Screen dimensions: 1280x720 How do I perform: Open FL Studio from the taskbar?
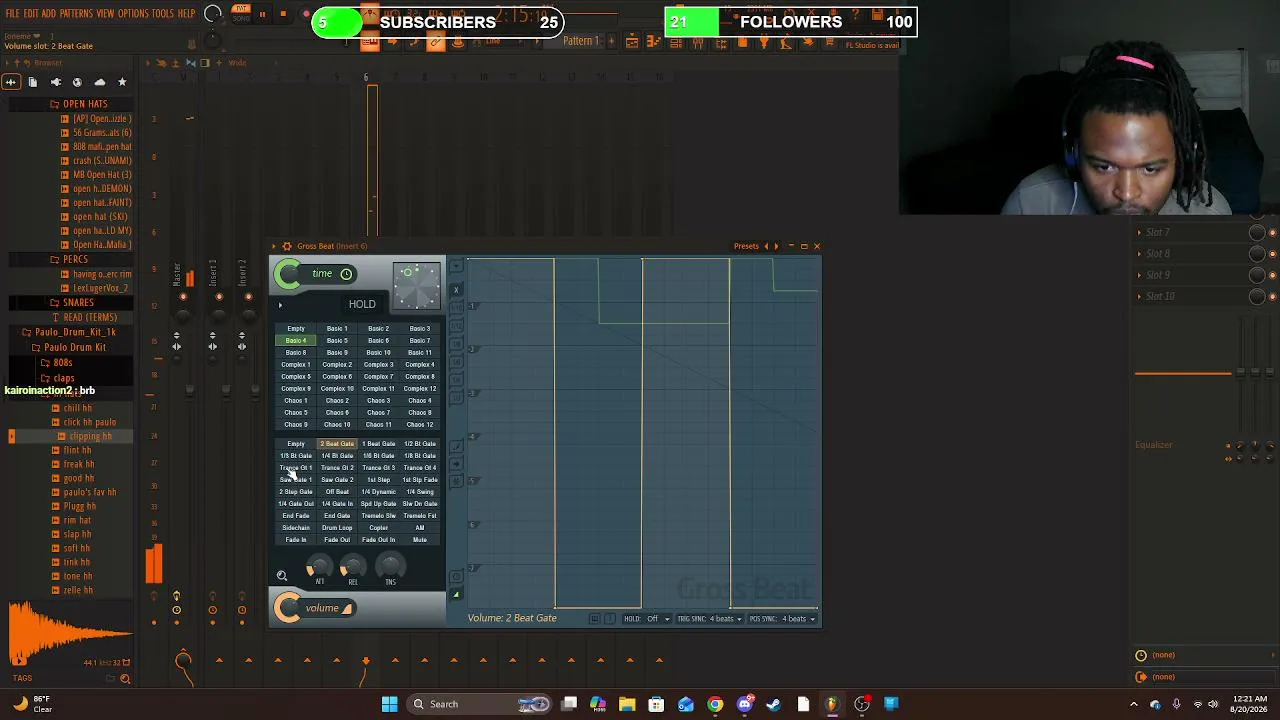point(832,704)
